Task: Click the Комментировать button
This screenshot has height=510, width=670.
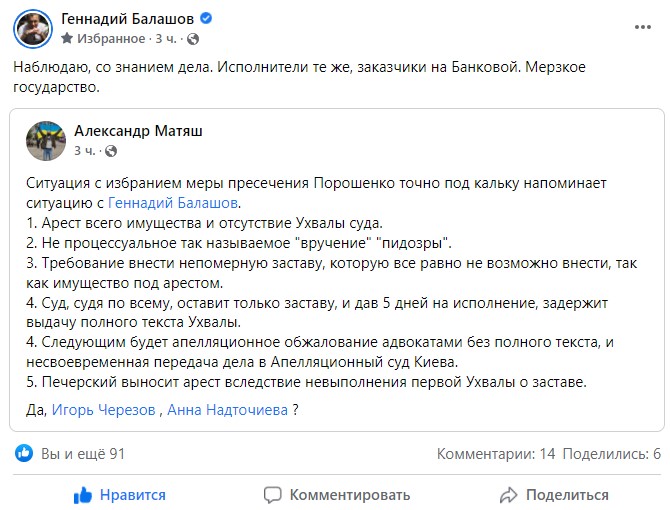Action: click(x=336, y=494)
